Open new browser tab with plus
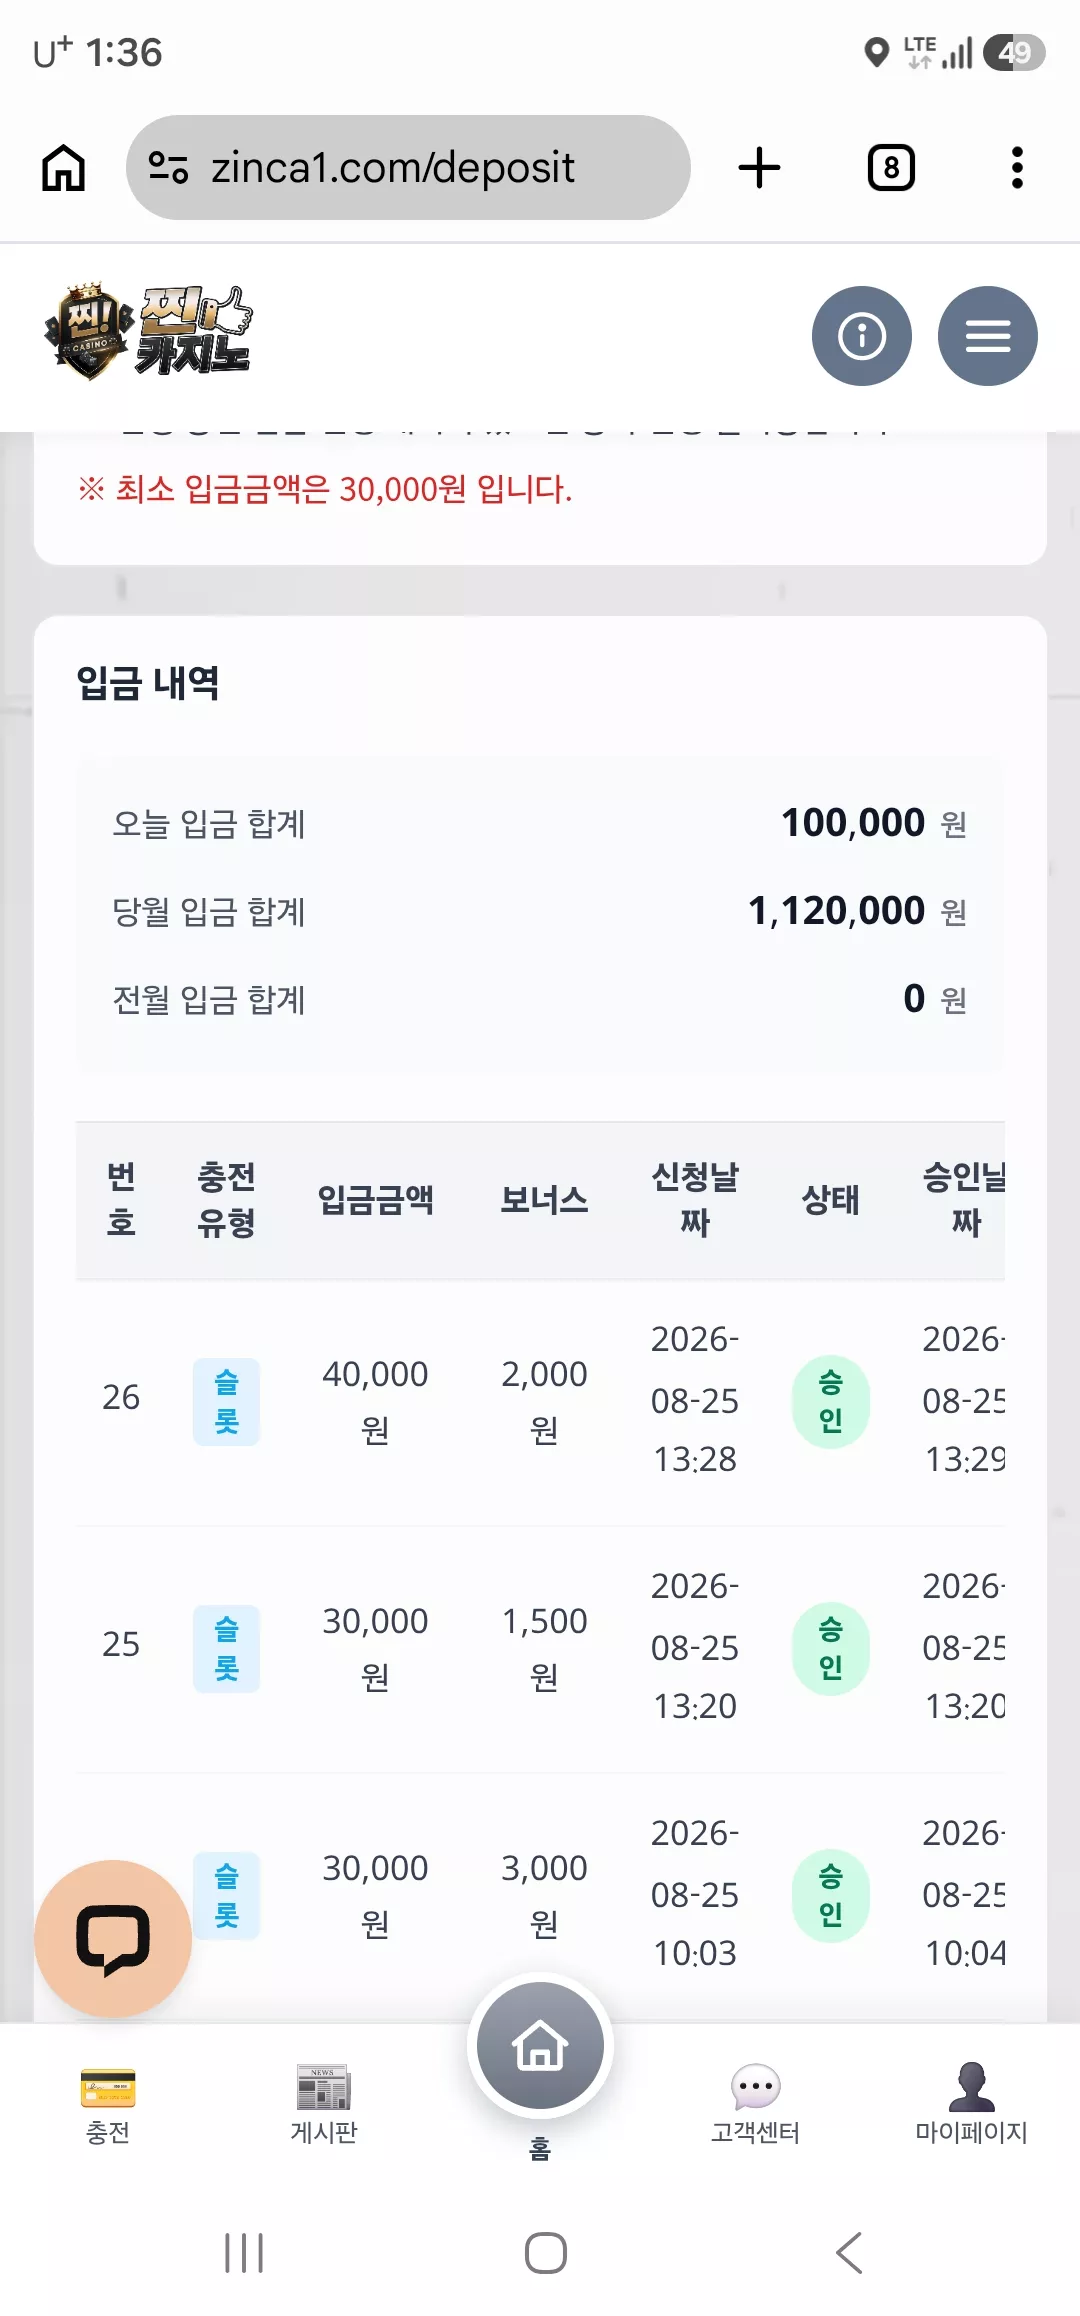 [x=759, y=167]
